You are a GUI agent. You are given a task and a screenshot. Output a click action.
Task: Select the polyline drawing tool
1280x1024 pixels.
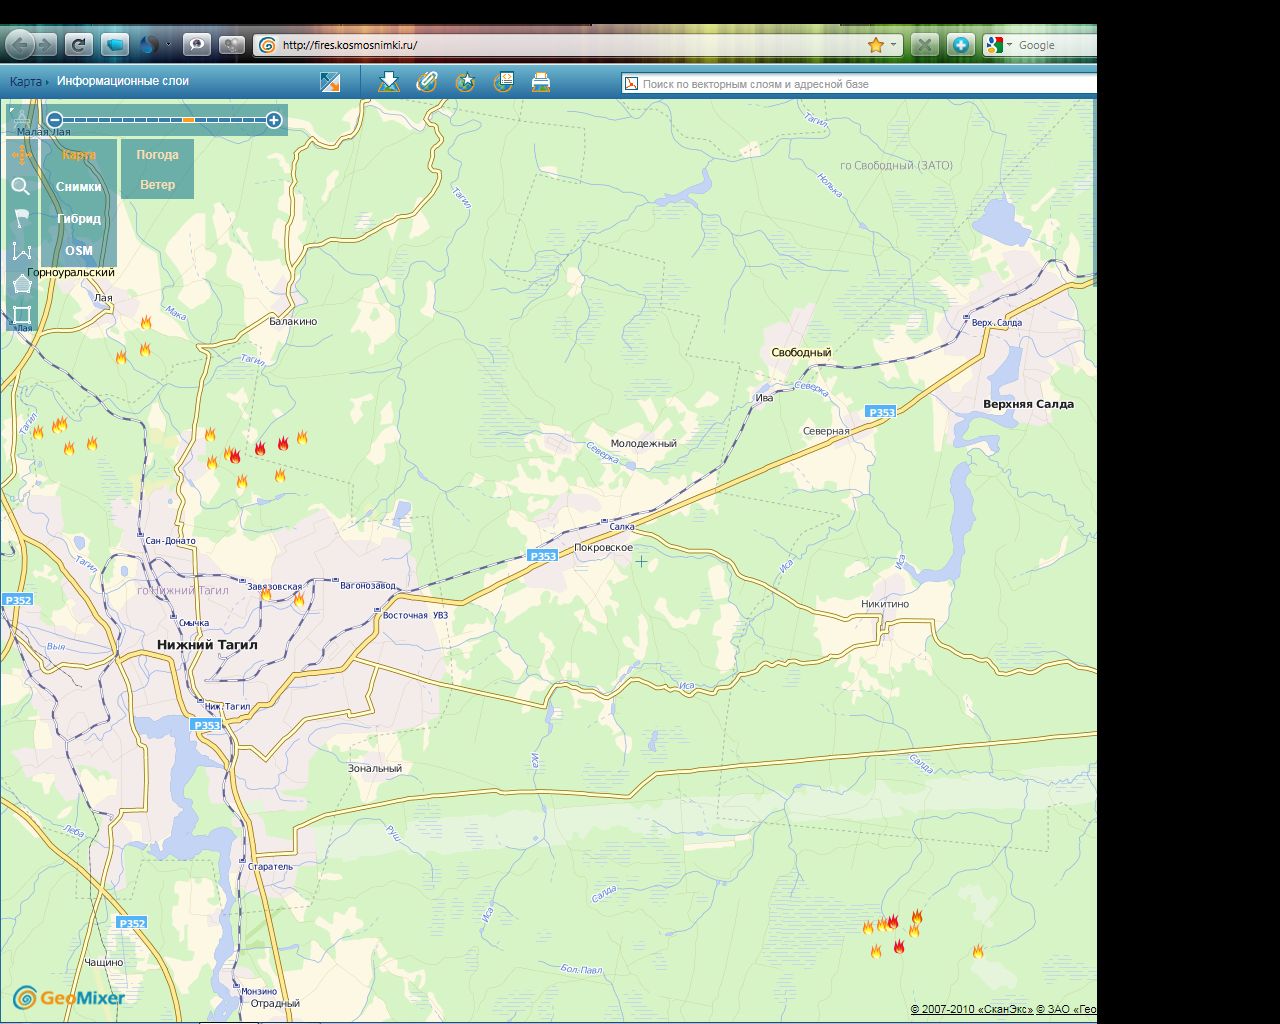coord(21,251)
